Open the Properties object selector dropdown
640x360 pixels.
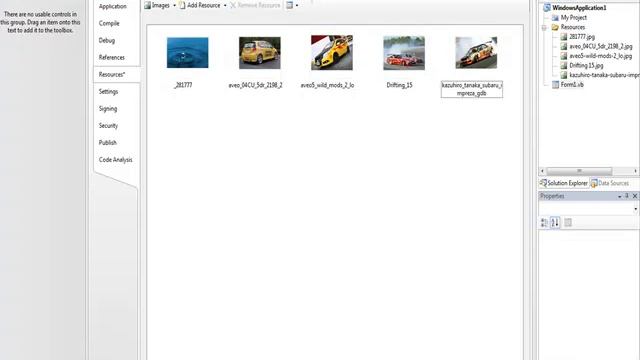635,209
